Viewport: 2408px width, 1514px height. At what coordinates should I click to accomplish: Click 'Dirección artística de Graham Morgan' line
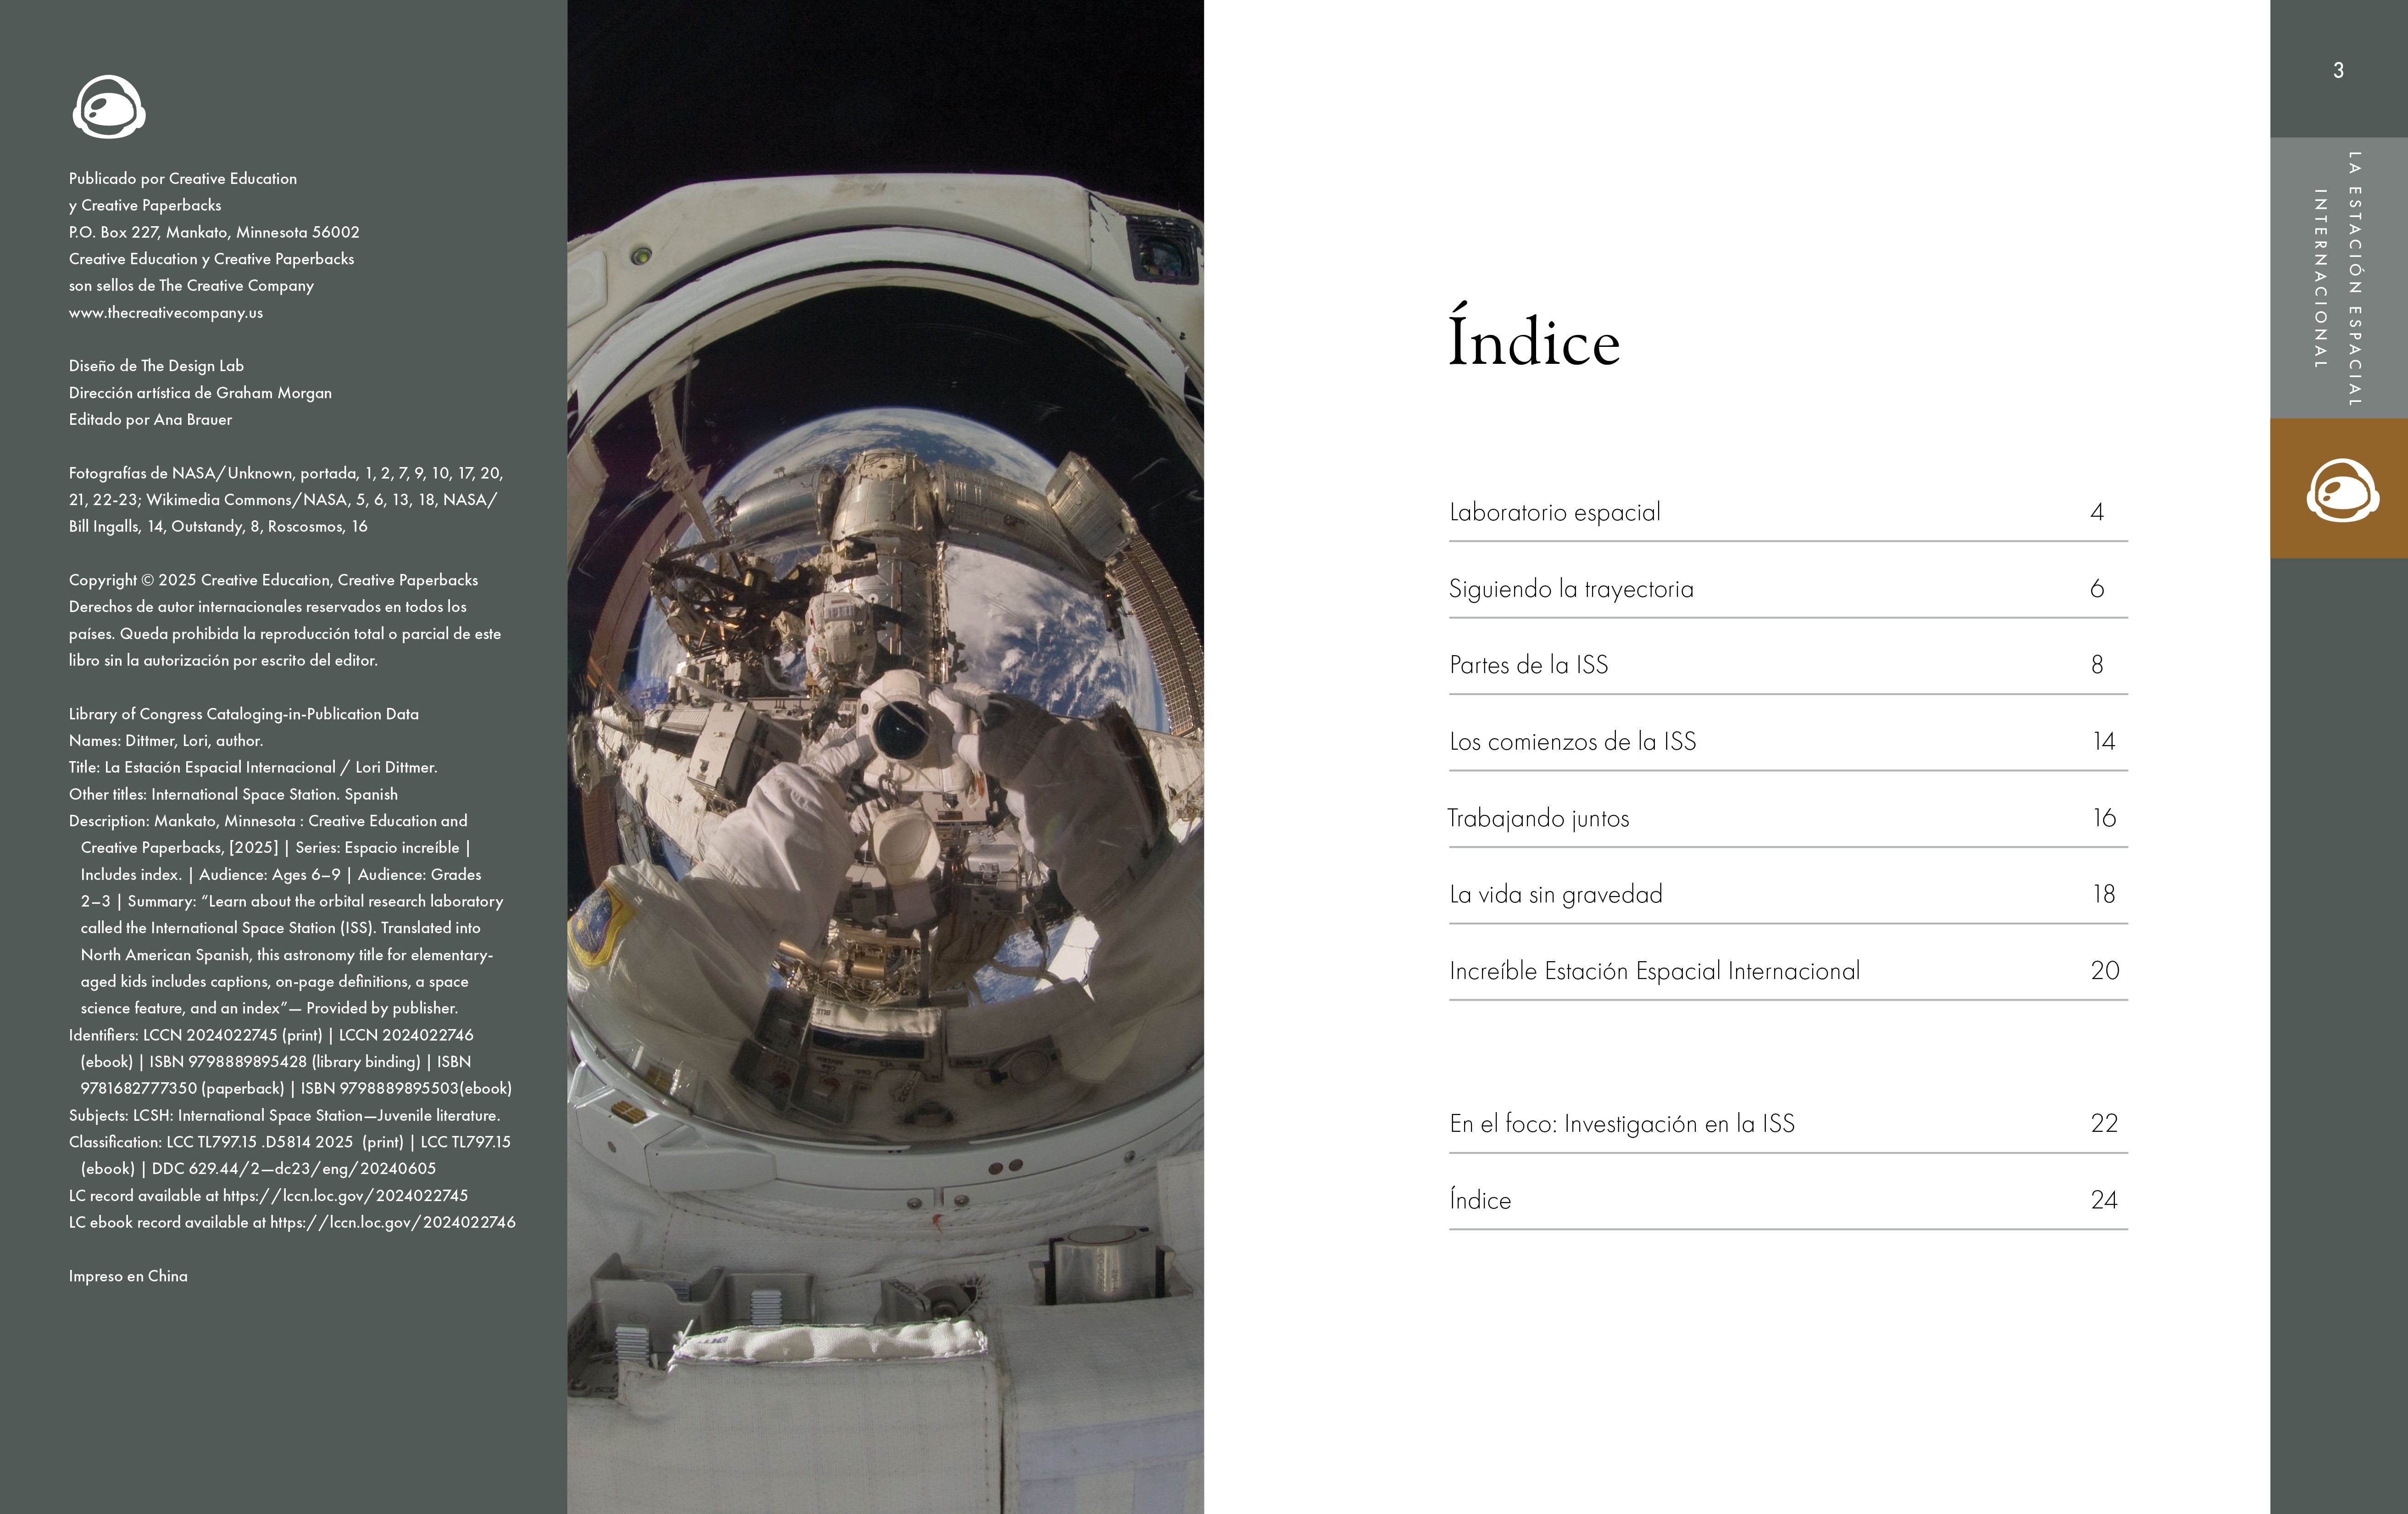pyautogui.click(x=200, y=393)
